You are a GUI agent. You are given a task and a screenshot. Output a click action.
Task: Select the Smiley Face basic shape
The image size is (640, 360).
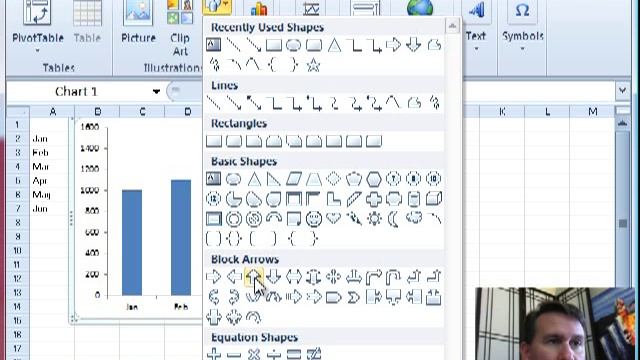(314, 219)
